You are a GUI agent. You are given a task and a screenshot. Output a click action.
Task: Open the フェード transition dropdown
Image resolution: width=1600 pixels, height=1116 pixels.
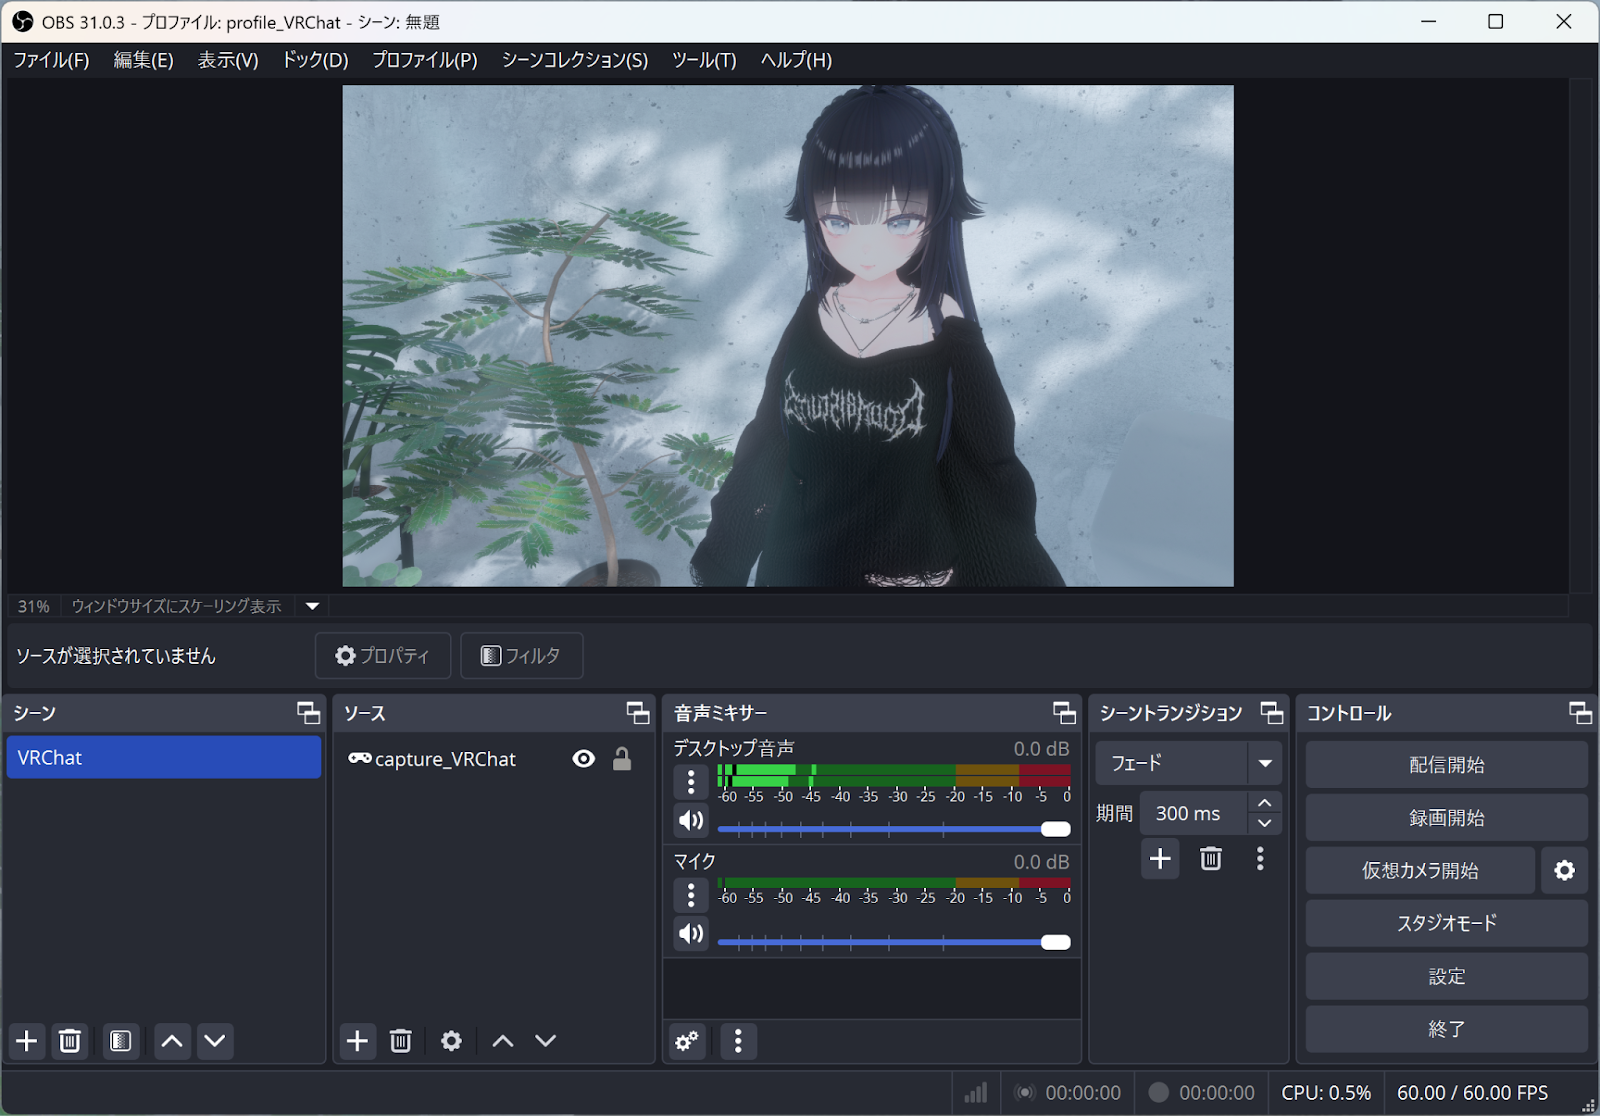pos(1265,763)
